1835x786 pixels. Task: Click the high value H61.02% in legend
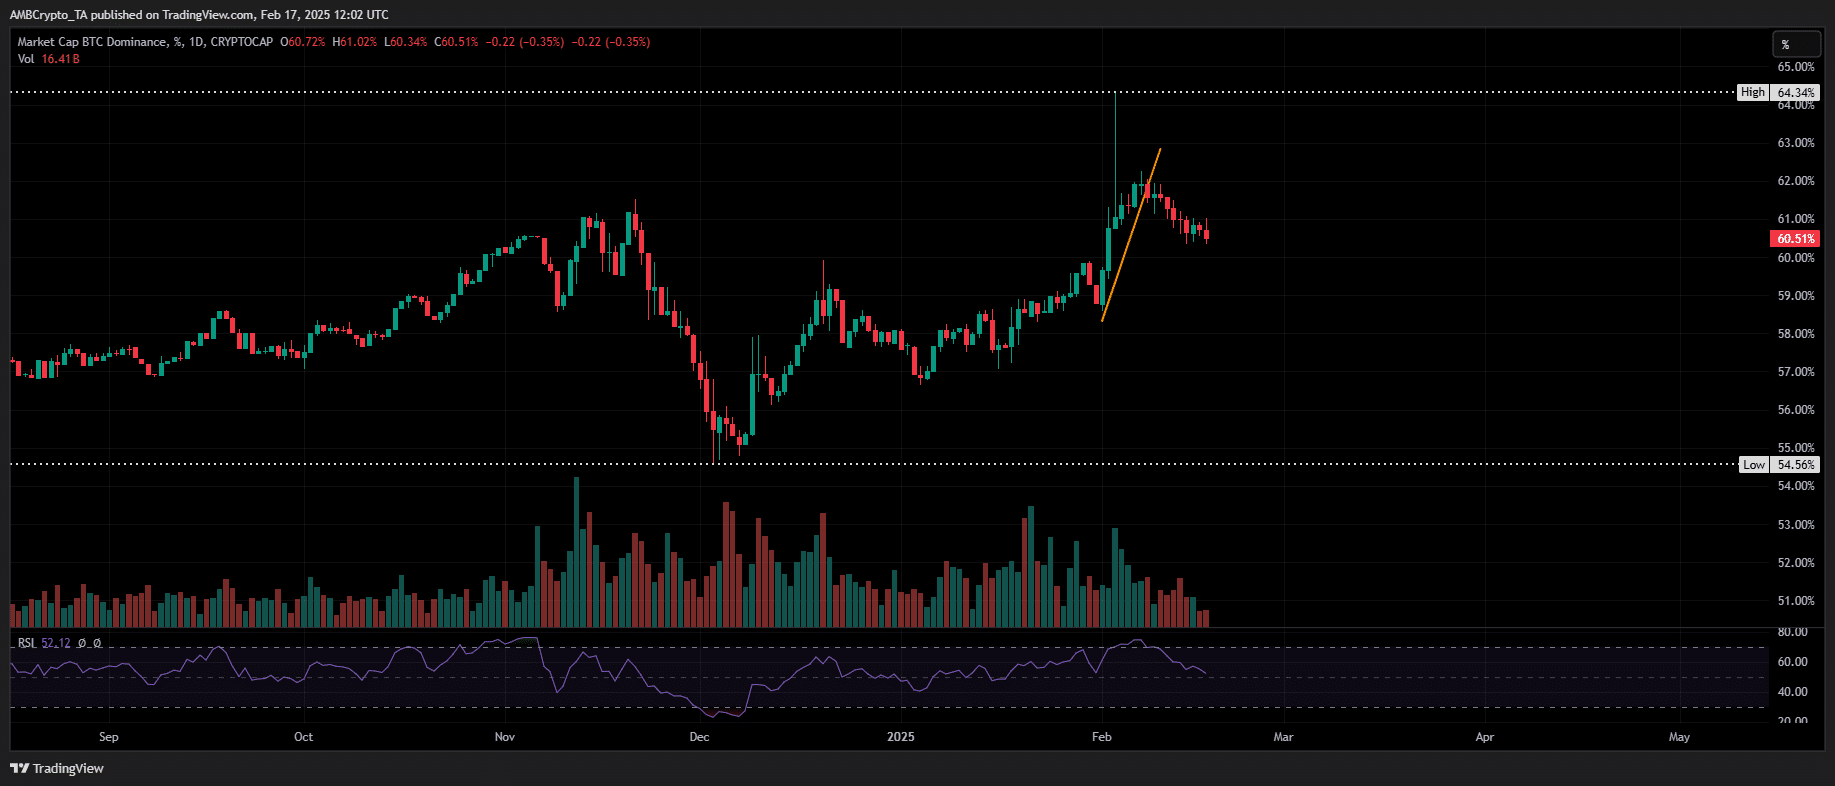pos(355,42)
